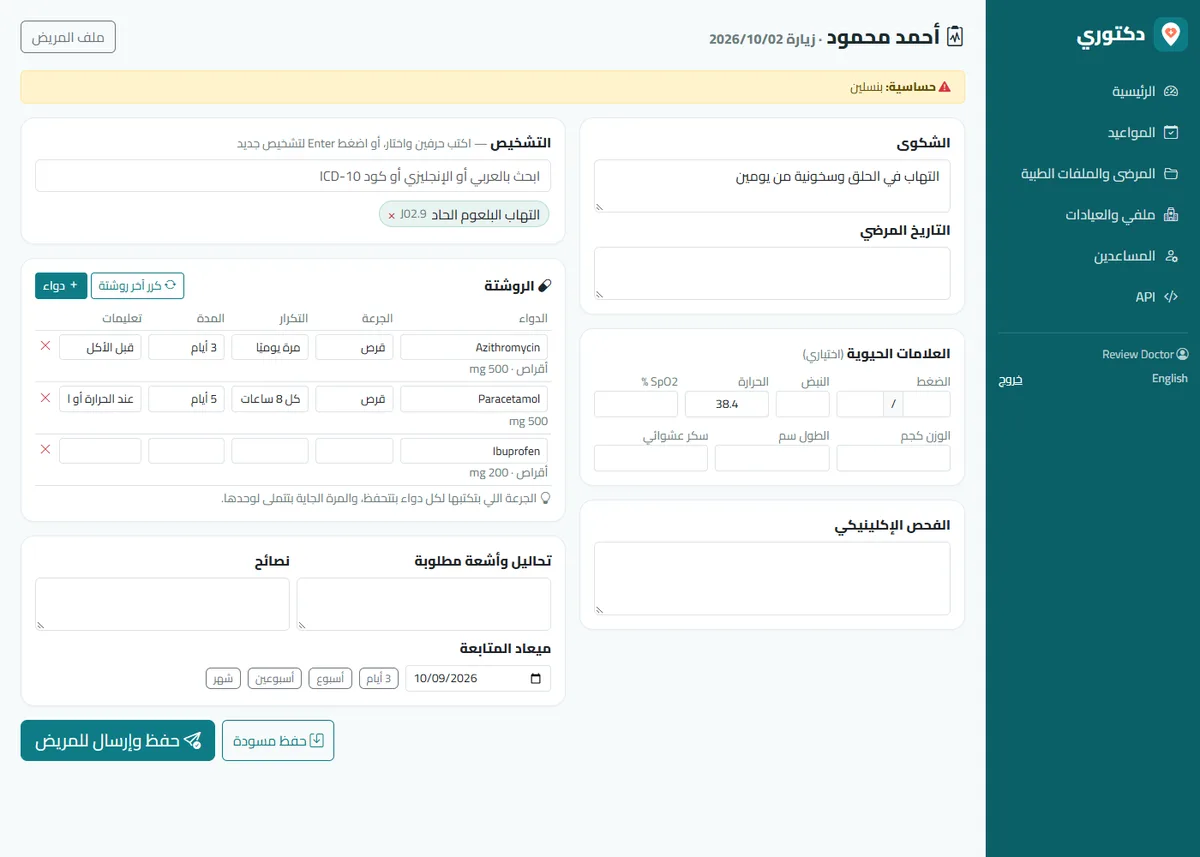This screenshot has height=857, width=1200.
Task: Click the Doctory heart logo icon
Action: pos(1170,34)
